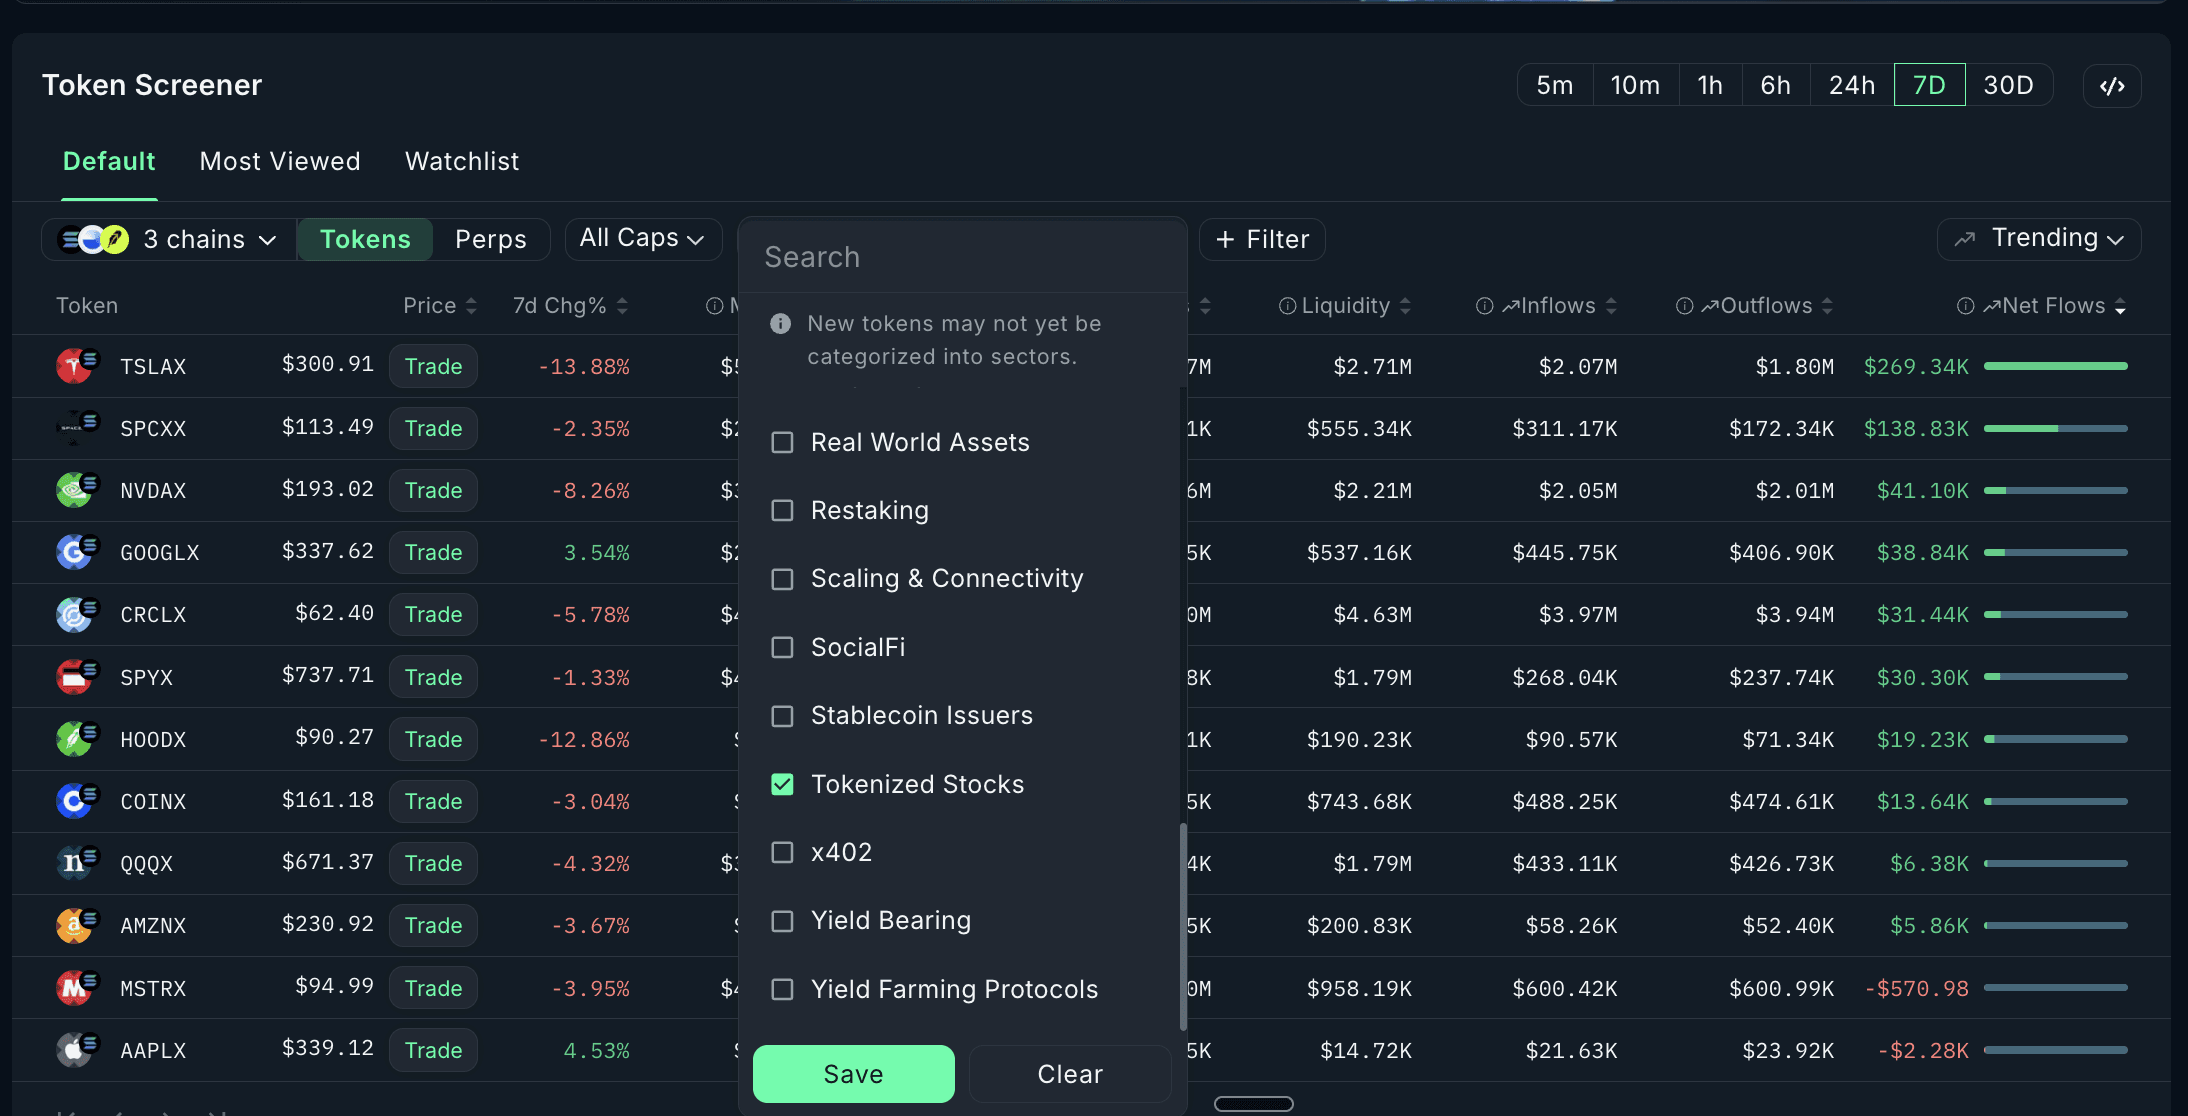
Task: Select the 24h timeframe
Action: 1852,86
